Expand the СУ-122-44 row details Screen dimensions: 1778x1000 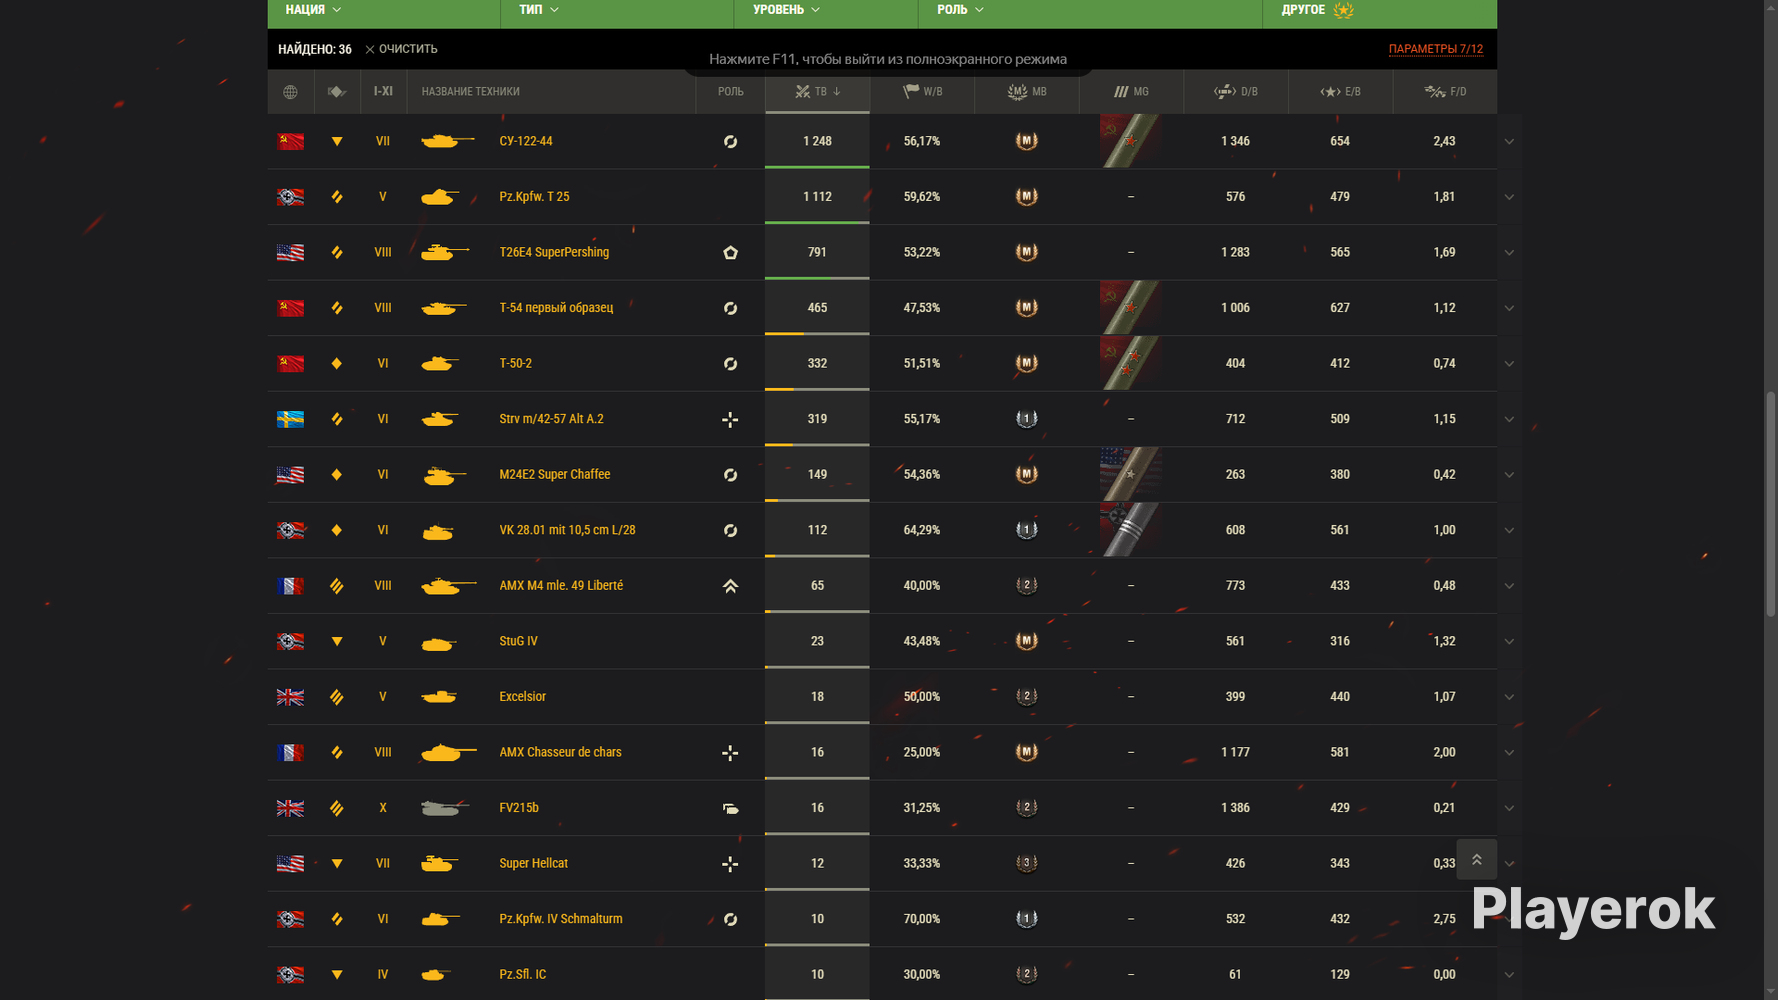point(1509,142)
